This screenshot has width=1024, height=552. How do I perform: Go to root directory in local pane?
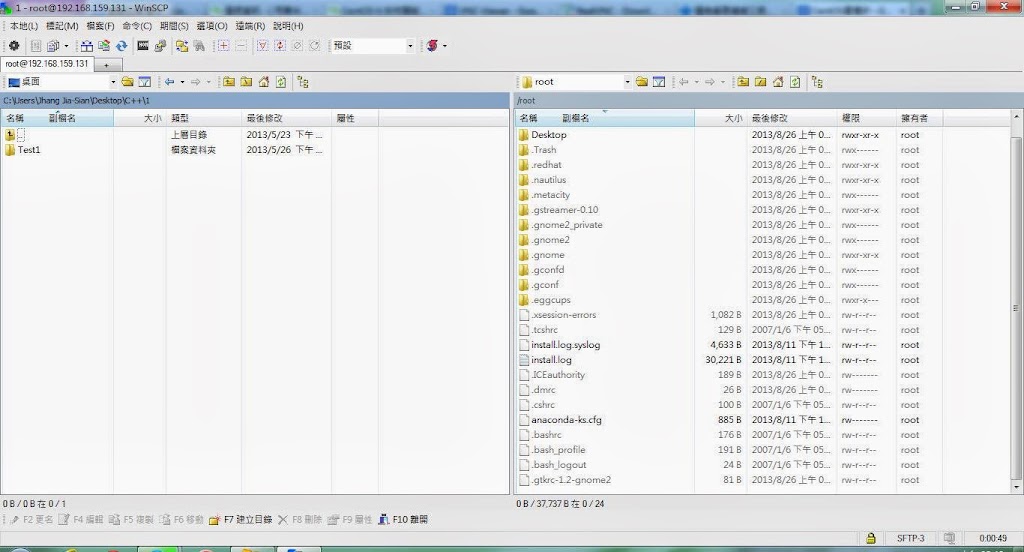pyautogui.click(x=246, y=82)
